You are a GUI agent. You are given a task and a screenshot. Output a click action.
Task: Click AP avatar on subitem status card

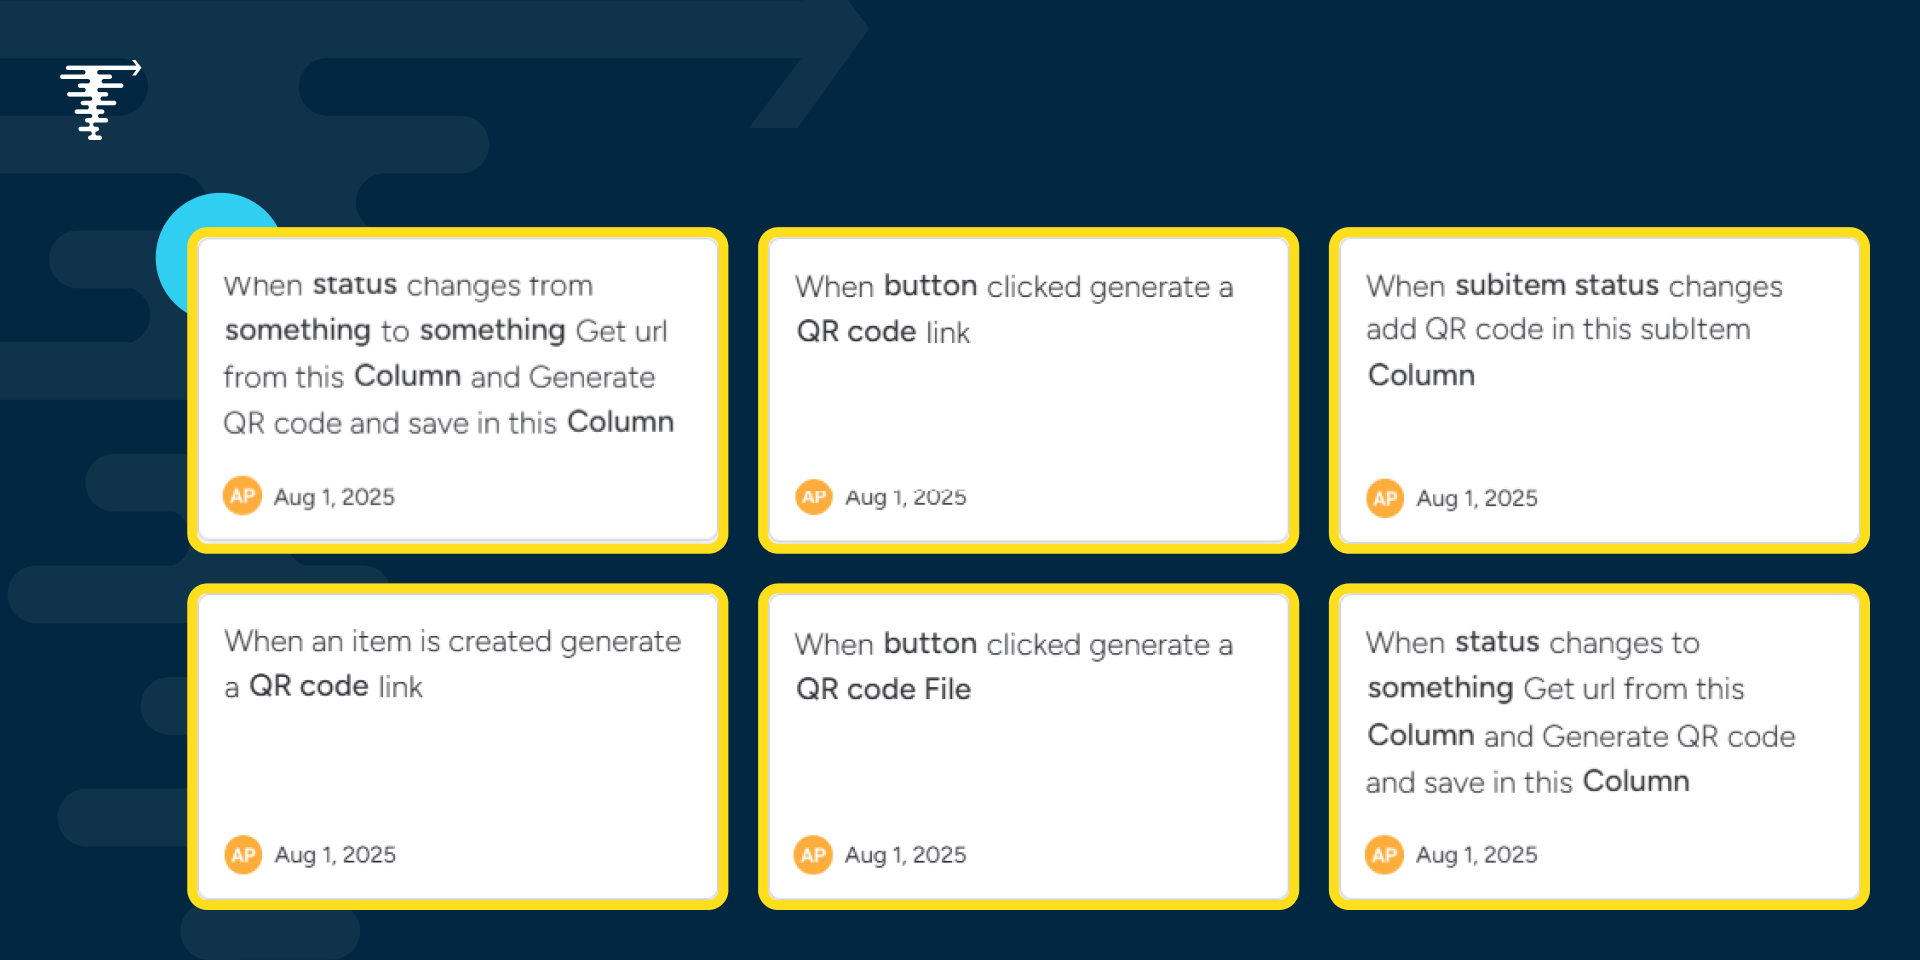(x=1385, y=498)
